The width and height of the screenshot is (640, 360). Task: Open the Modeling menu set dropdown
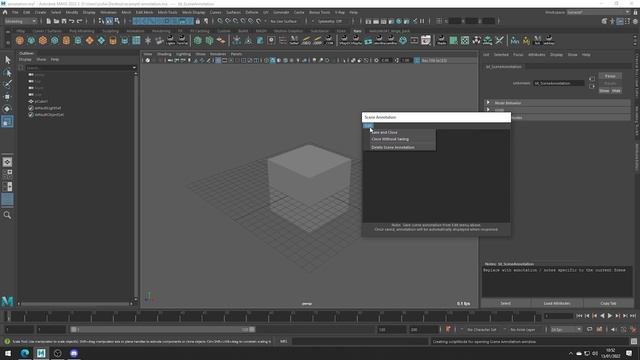[x=20, y=21]
